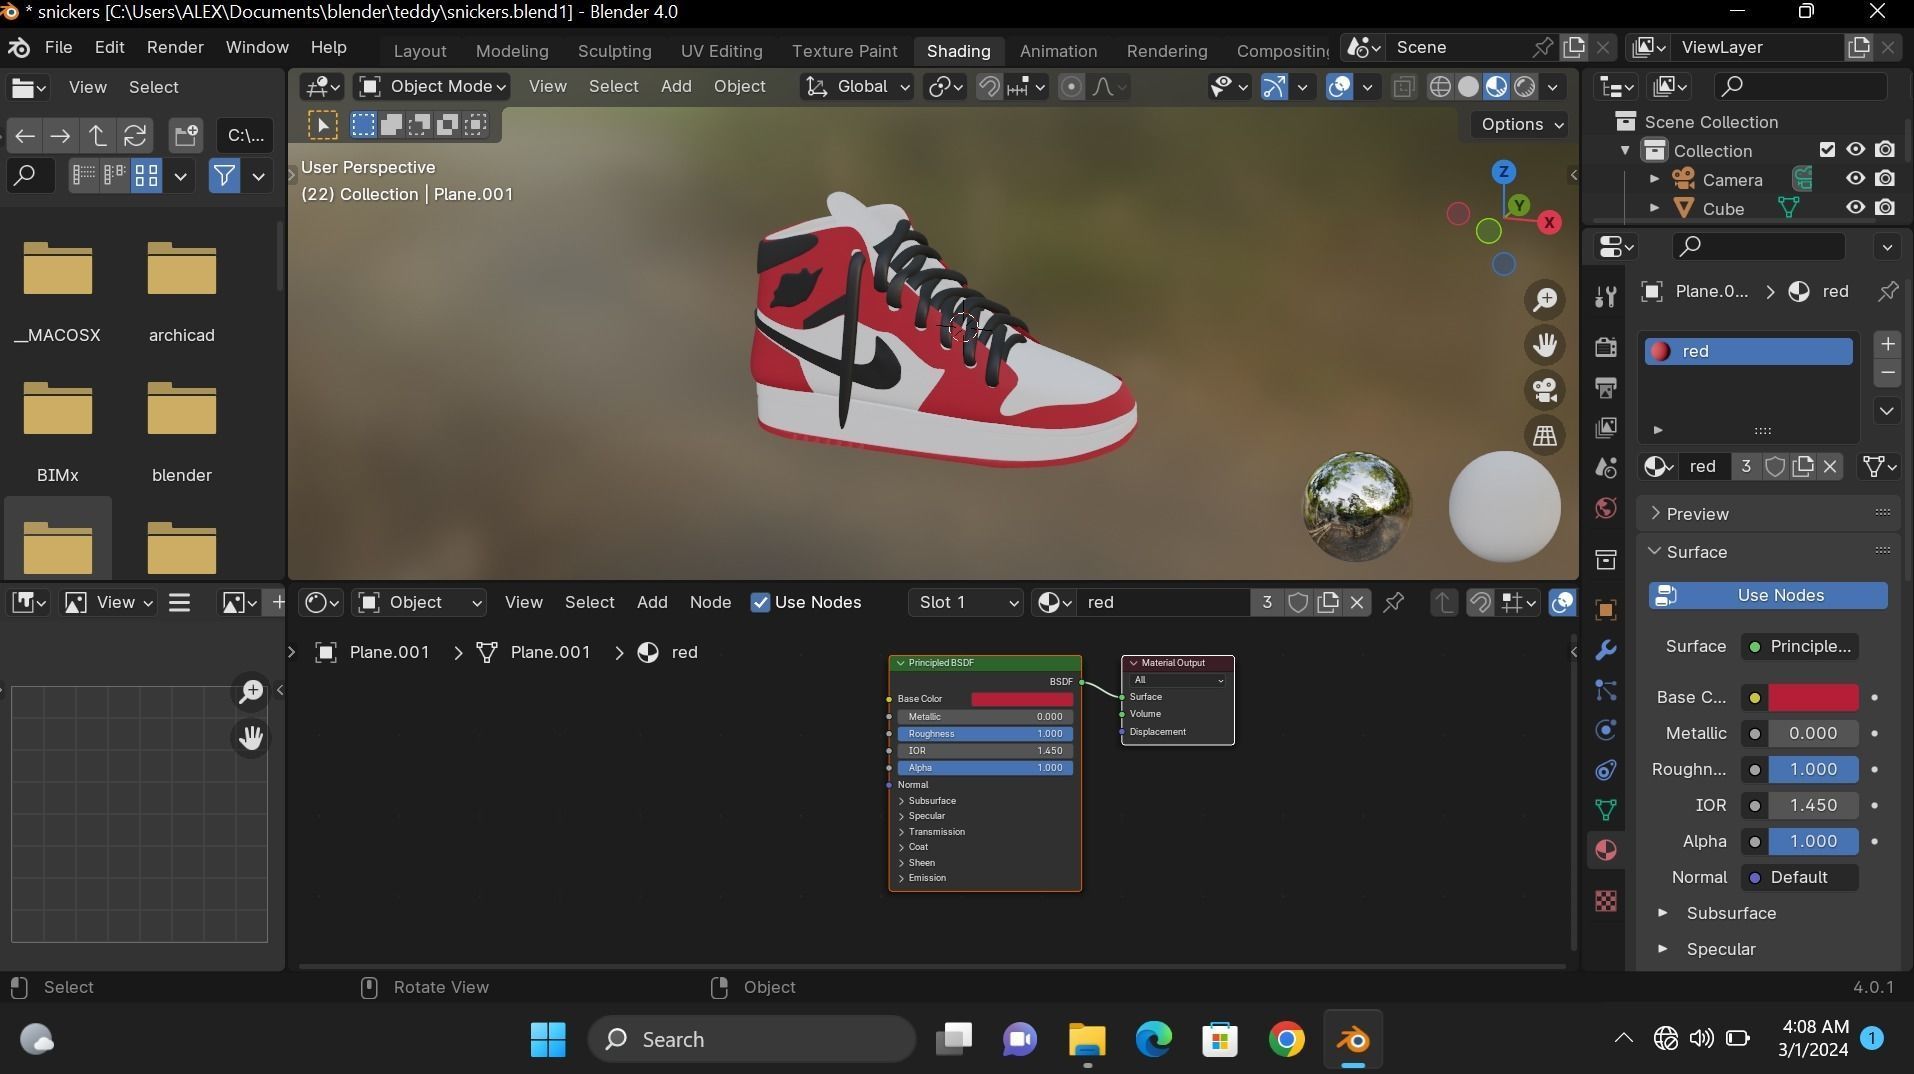The height and width of the screenshot is (1074, 1914).
Task: Open the All target dropdown on Material Output
Action: (1178, 680)
